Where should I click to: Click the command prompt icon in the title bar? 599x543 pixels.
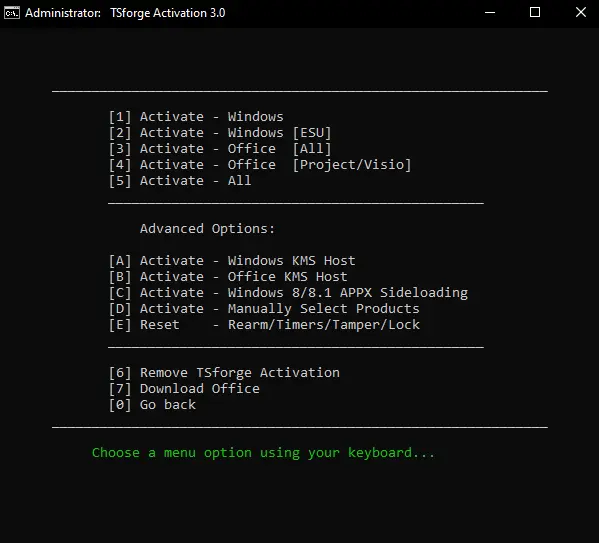(11, 13)
